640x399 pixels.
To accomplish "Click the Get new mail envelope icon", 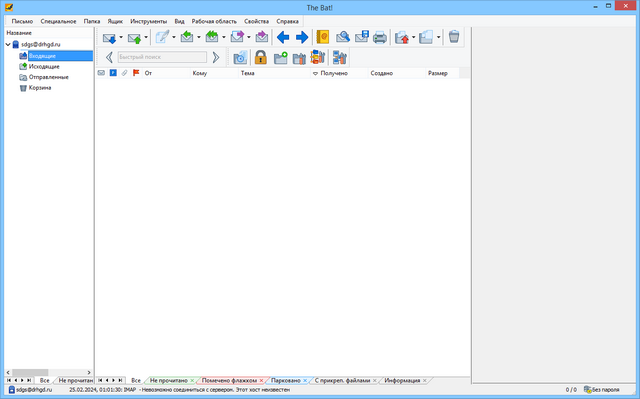I will pos(109,38).
